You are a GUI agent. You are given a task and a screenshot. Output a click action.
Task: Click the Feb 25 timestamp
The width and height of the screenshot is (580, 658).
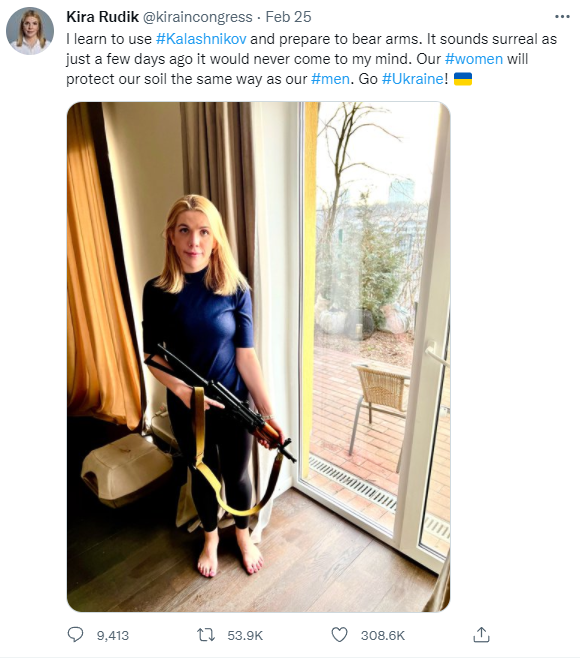[x=288, y=17]
